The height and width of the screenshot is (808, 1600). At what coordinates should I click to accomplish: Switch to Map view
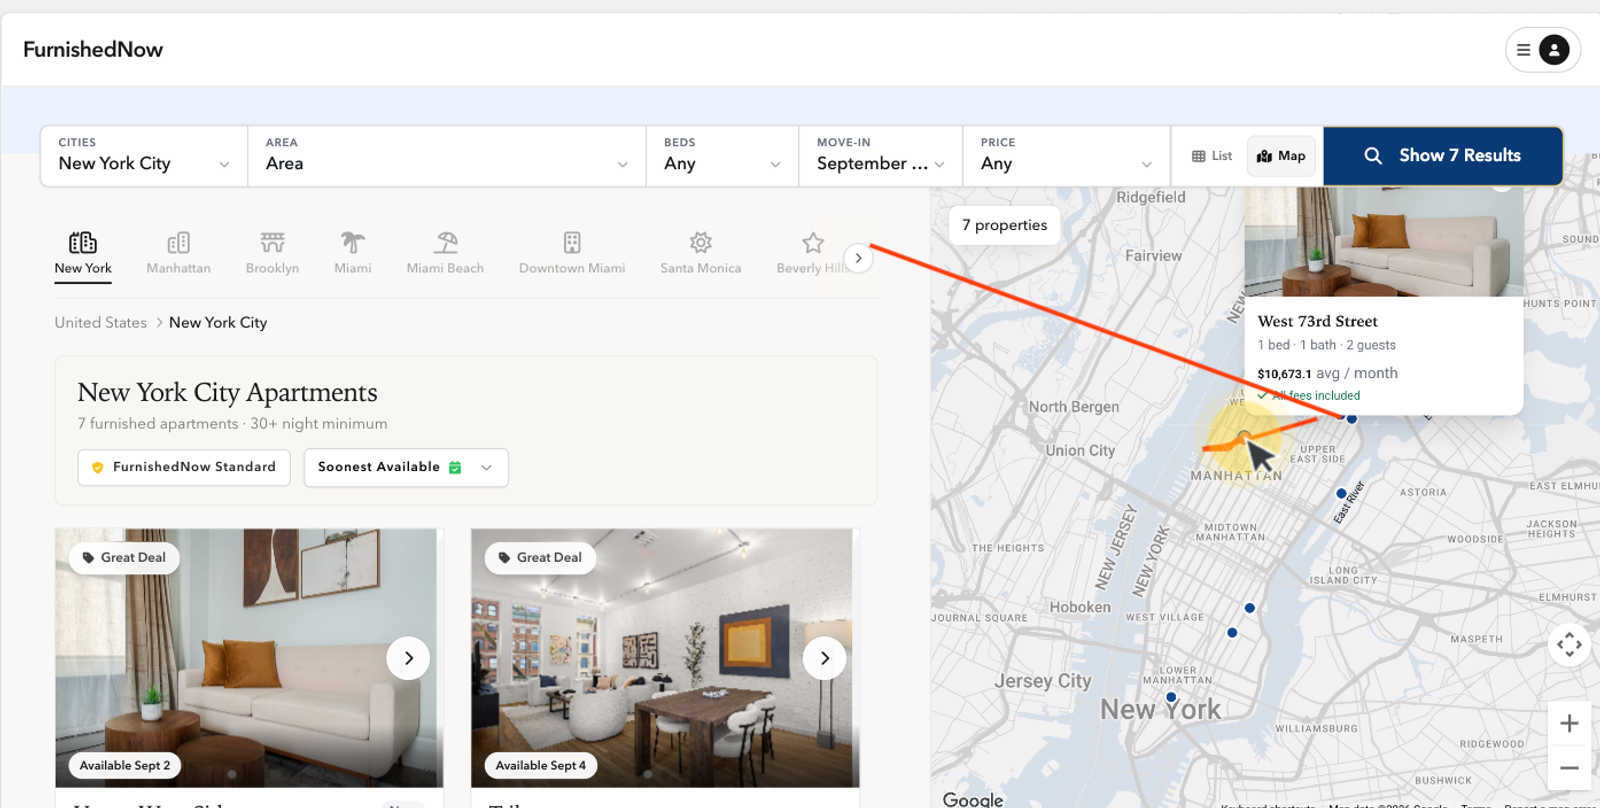[1281, 156]
